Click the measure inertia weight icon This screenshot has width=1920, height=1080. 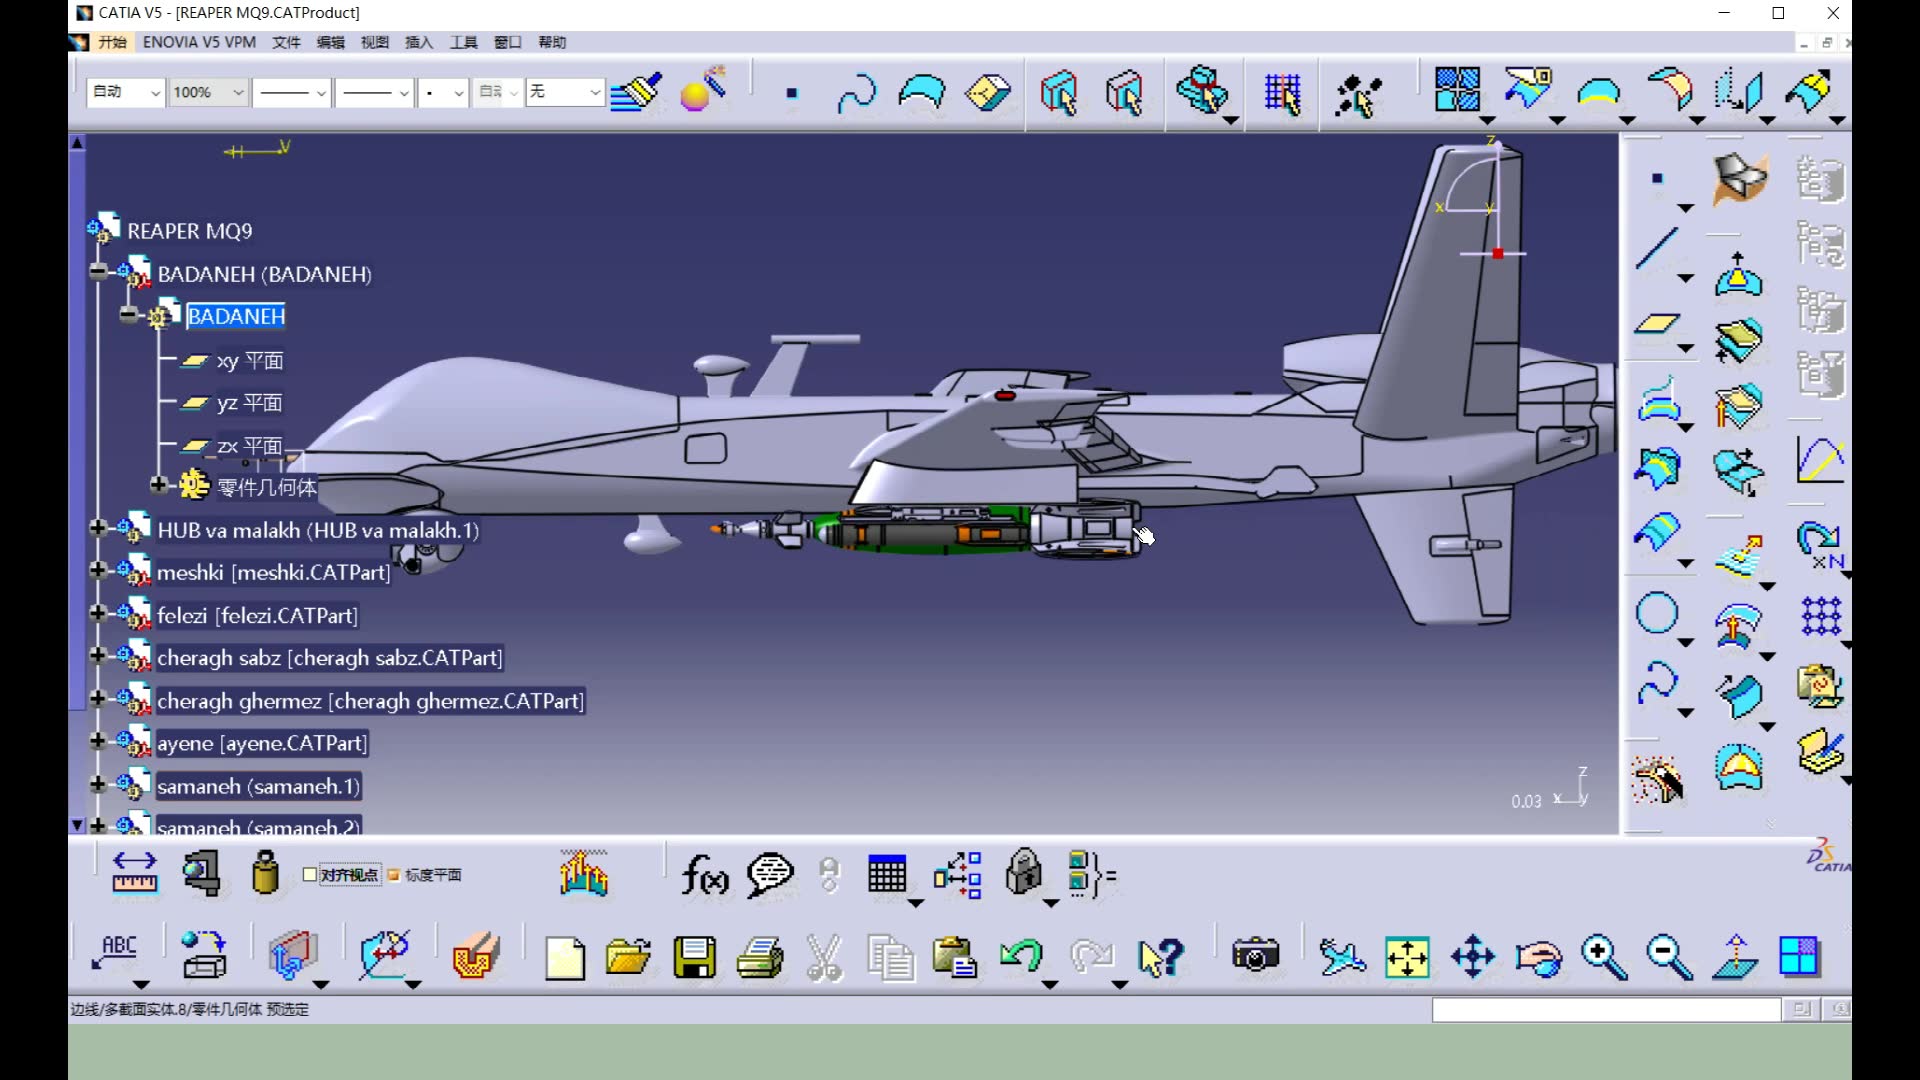tap(265, 872)
